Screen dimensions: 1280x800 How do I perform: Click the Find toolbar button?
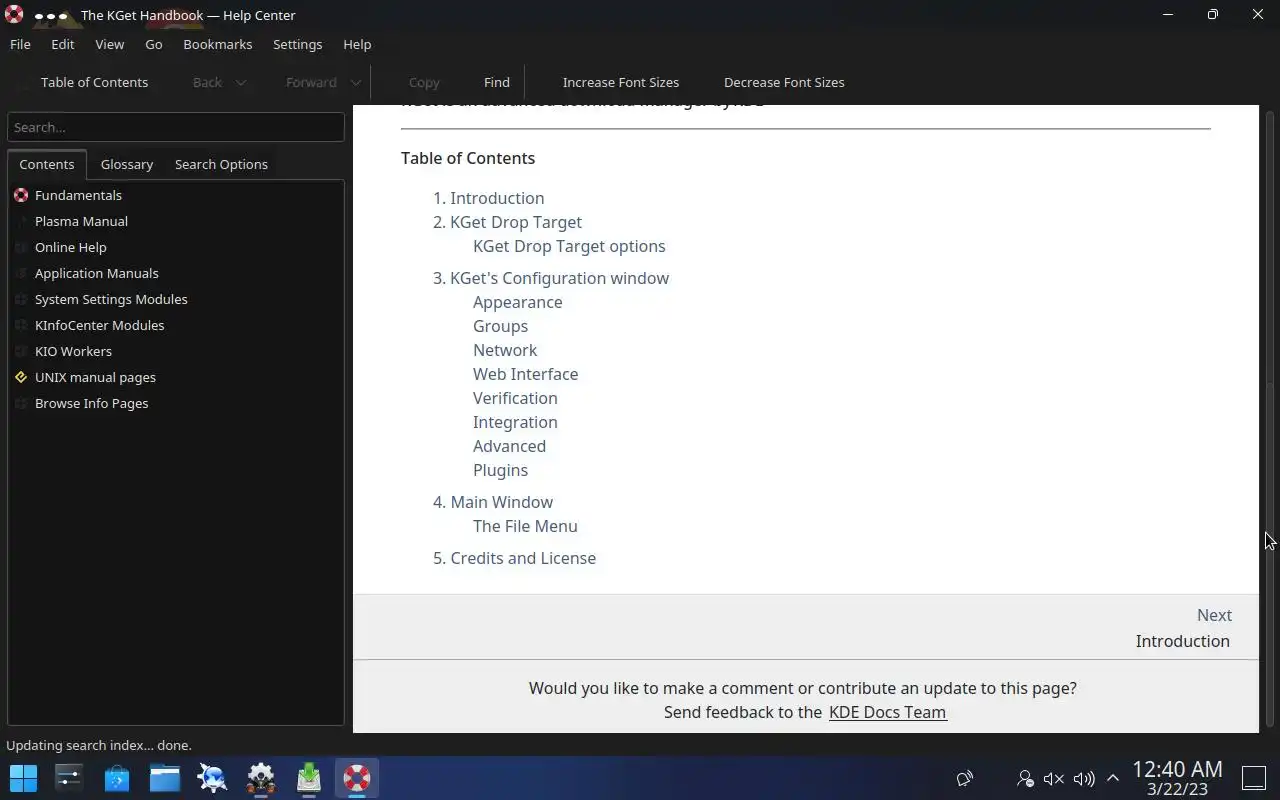tap(497, 82)
